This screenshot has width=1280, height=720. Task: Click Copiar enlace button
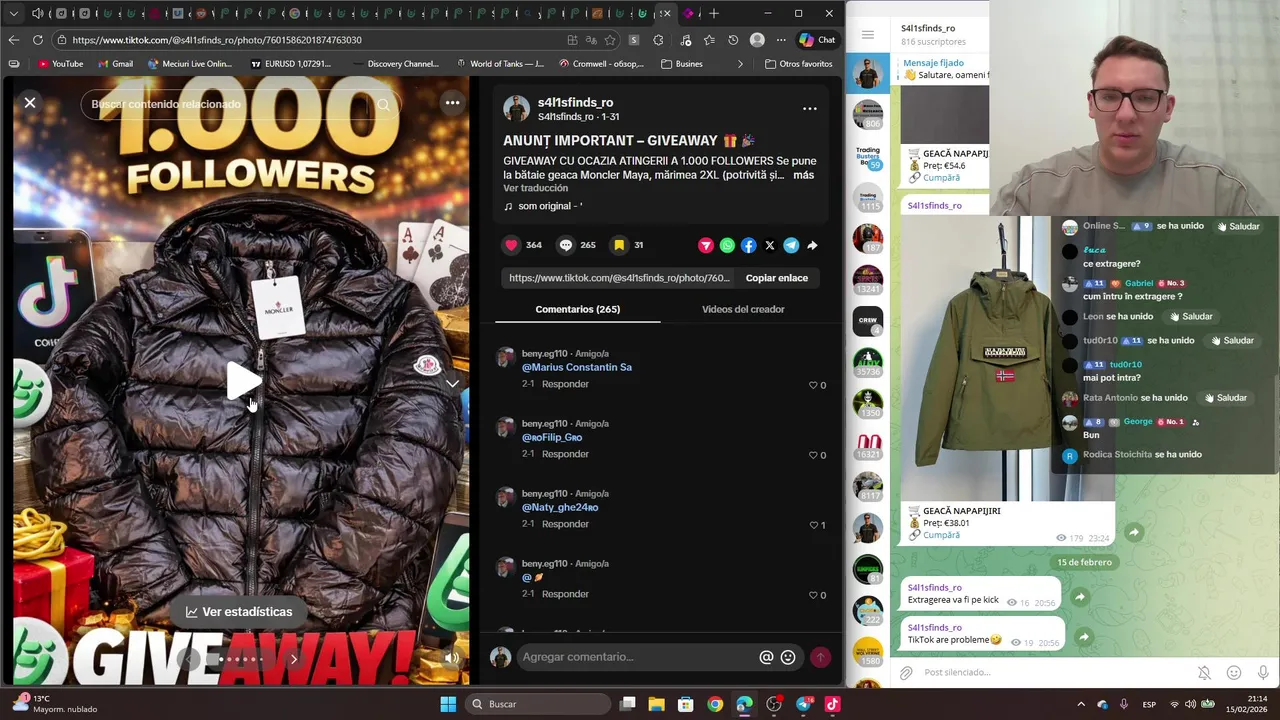[x=777, y=278]
